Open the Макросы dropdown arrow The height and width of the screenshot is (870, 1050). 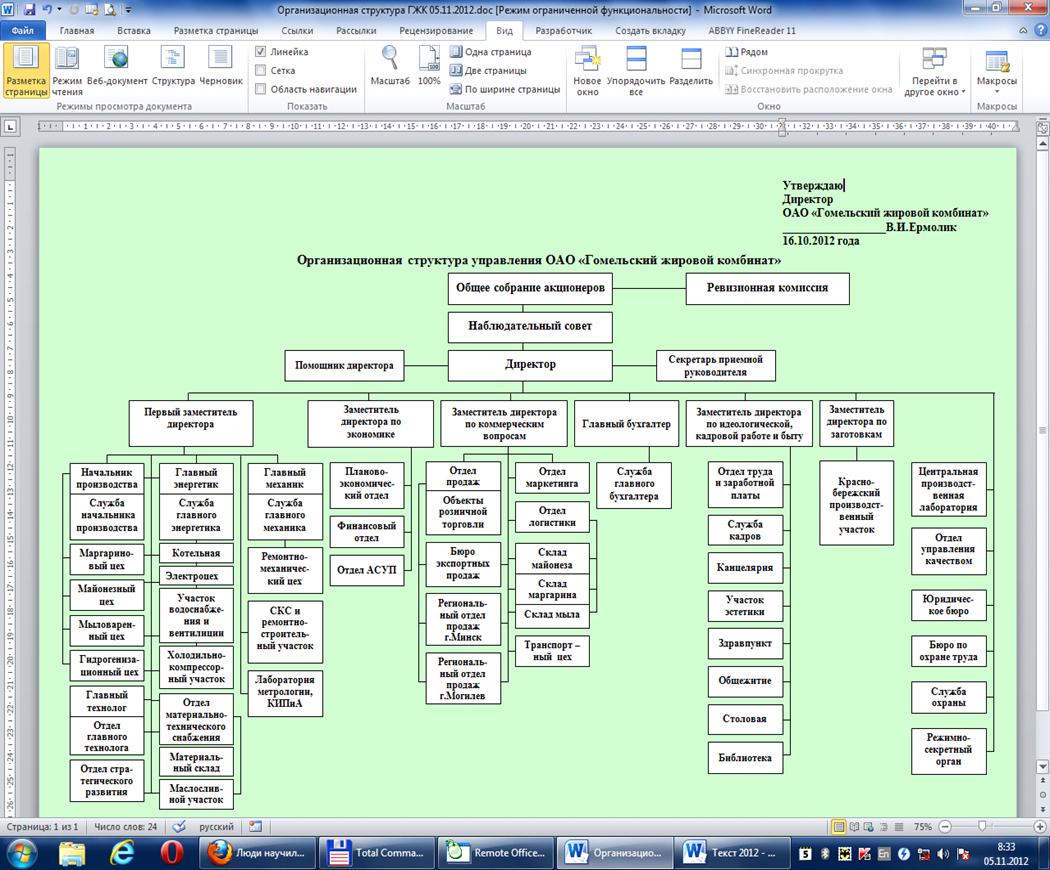pyautogui.click(x=996, y=92)
